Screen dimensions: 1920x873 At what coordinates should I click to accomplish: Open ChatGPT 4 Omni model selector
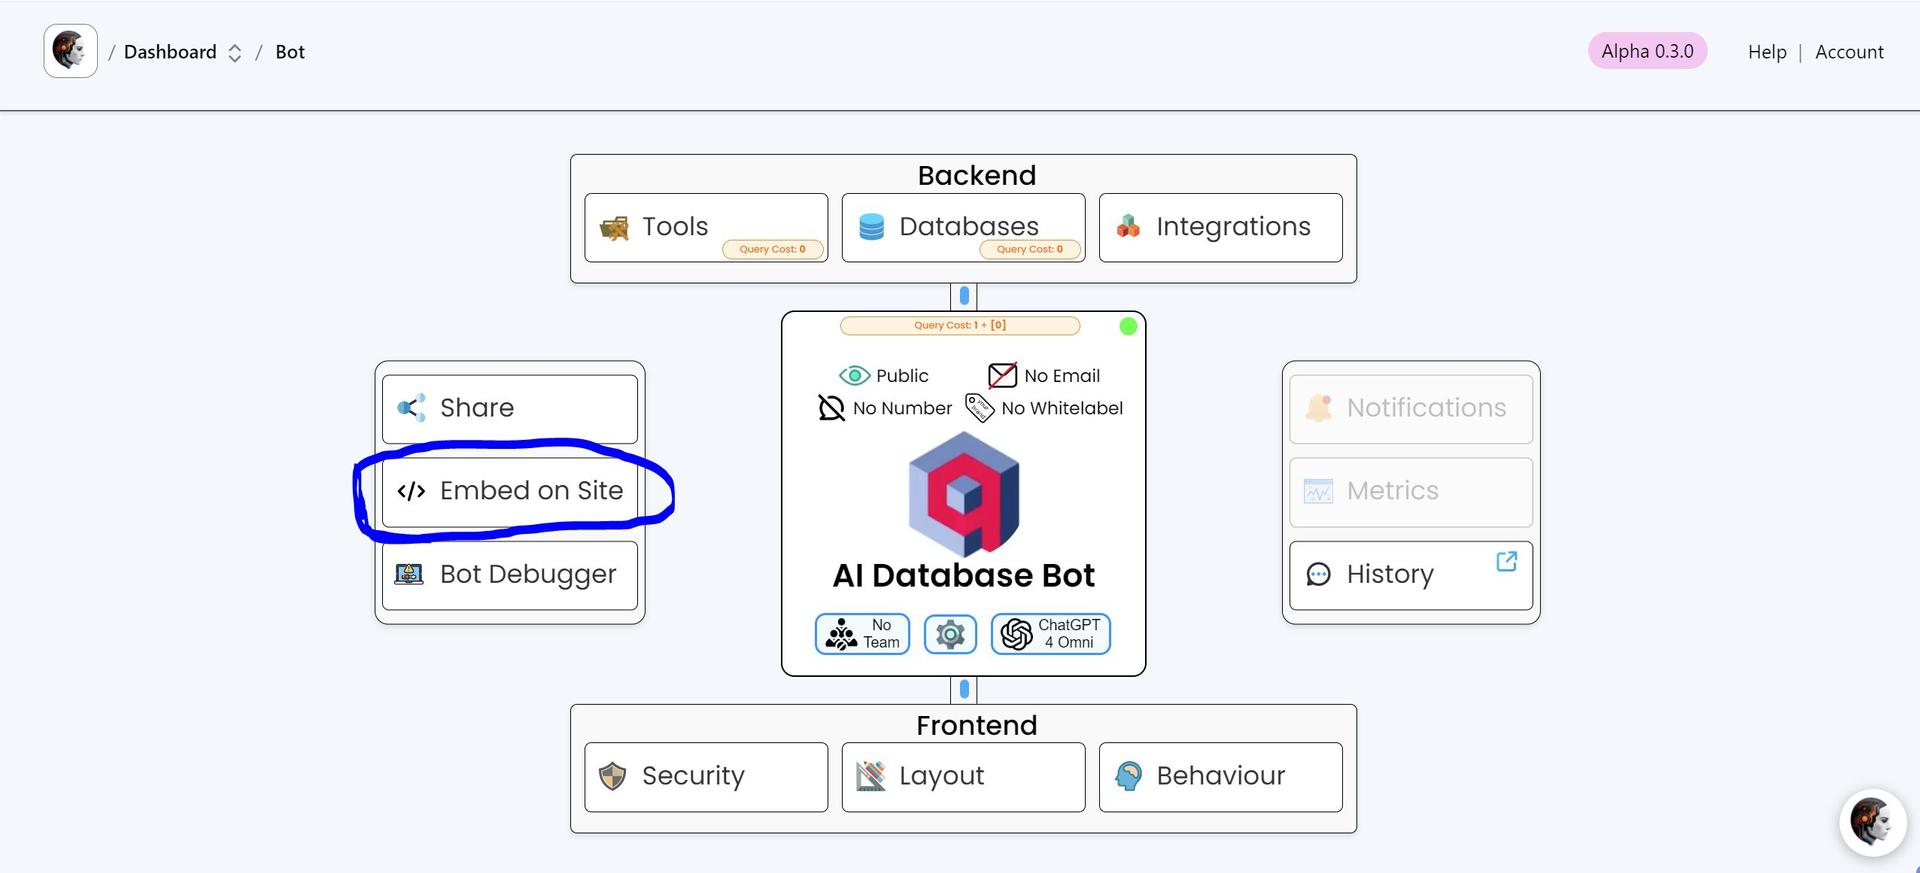click(x=1050, y=634)
